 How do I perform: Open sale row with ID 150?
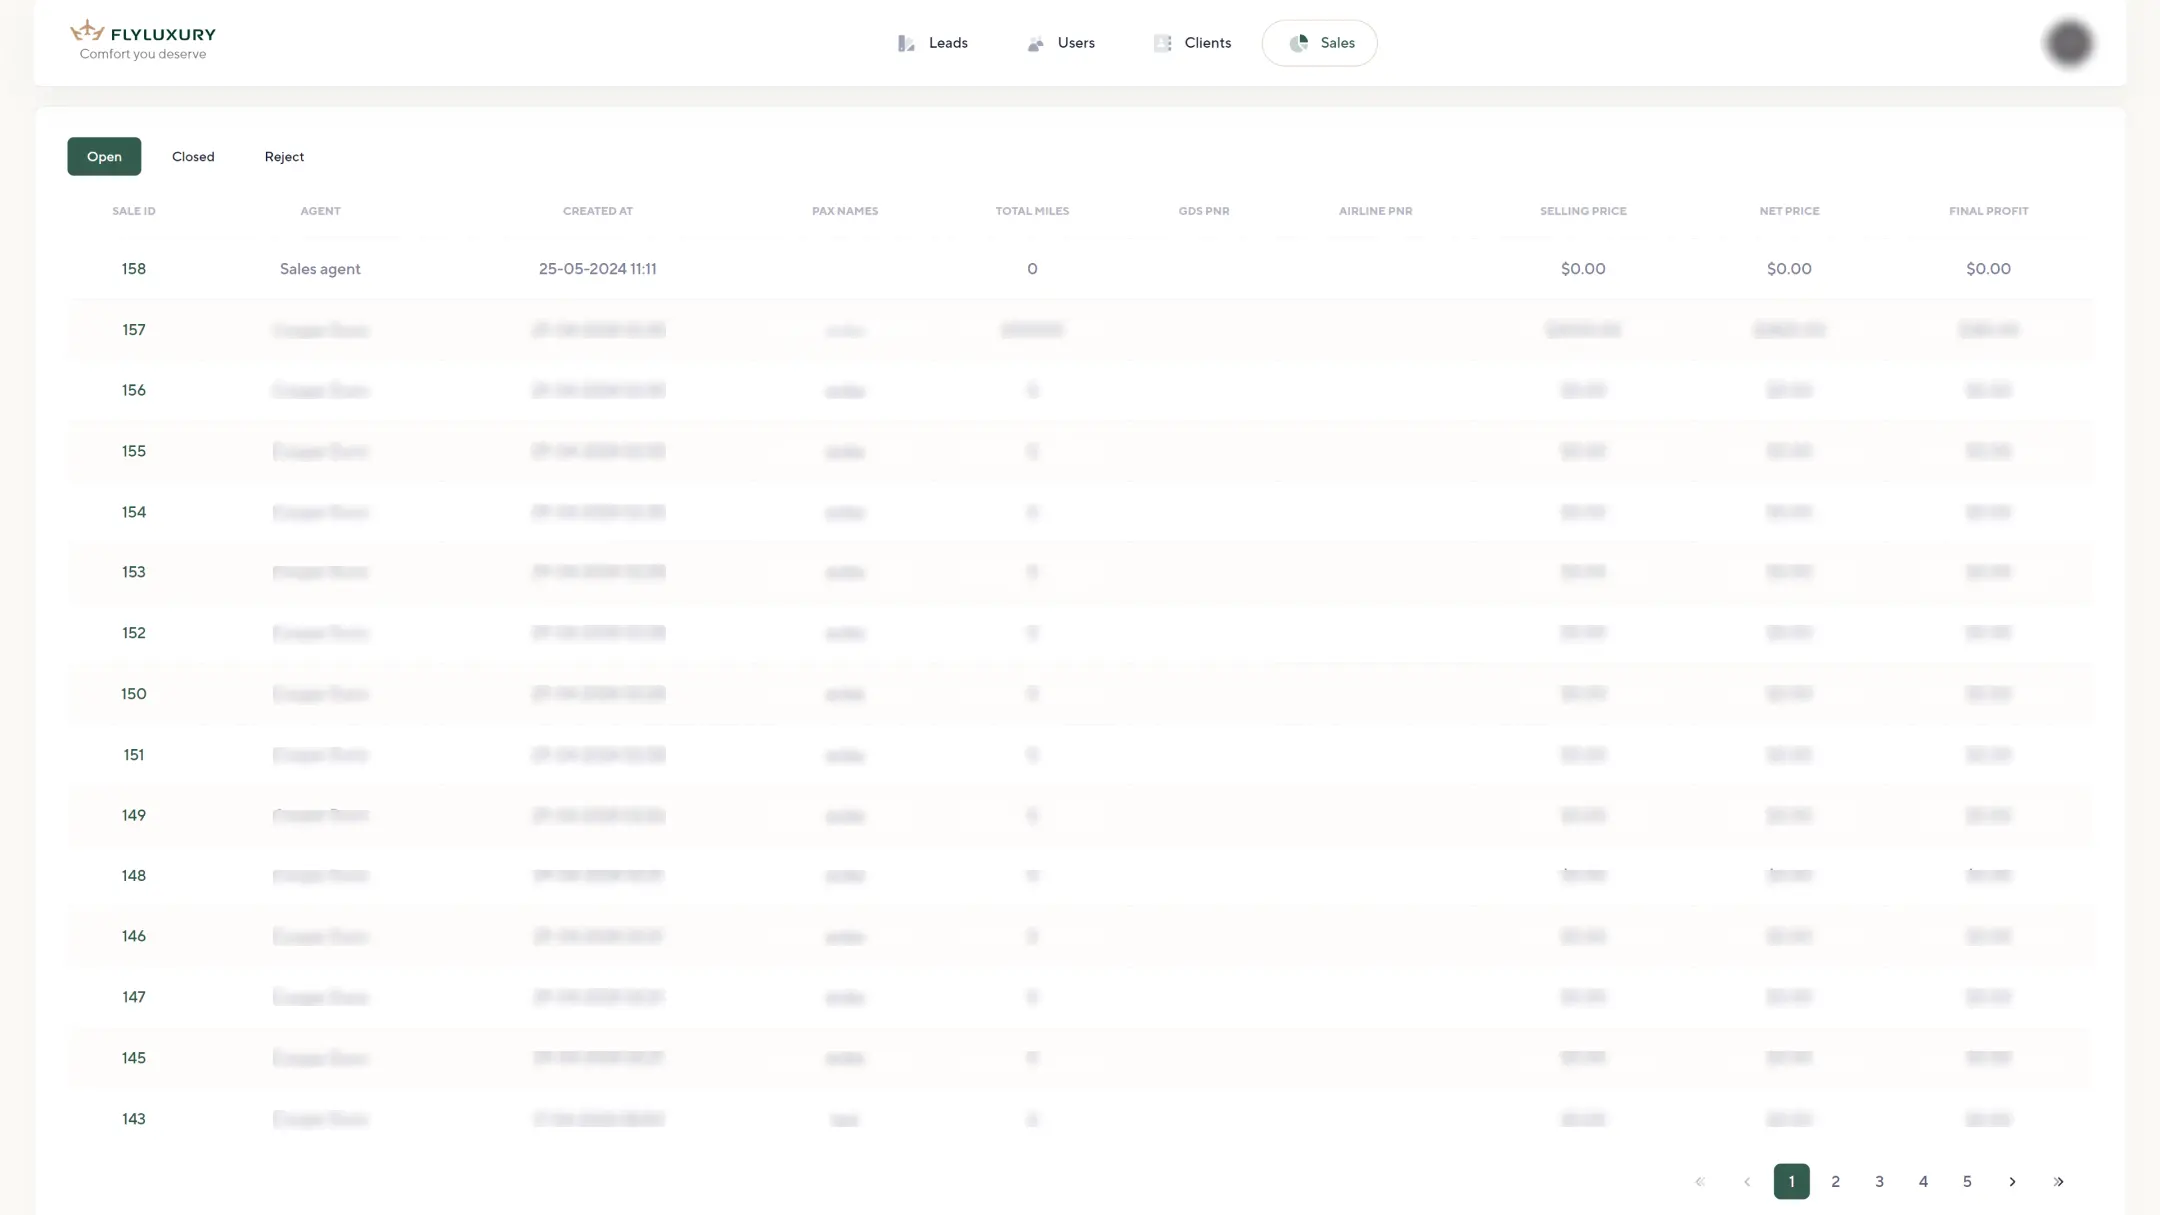pos(134,694)
